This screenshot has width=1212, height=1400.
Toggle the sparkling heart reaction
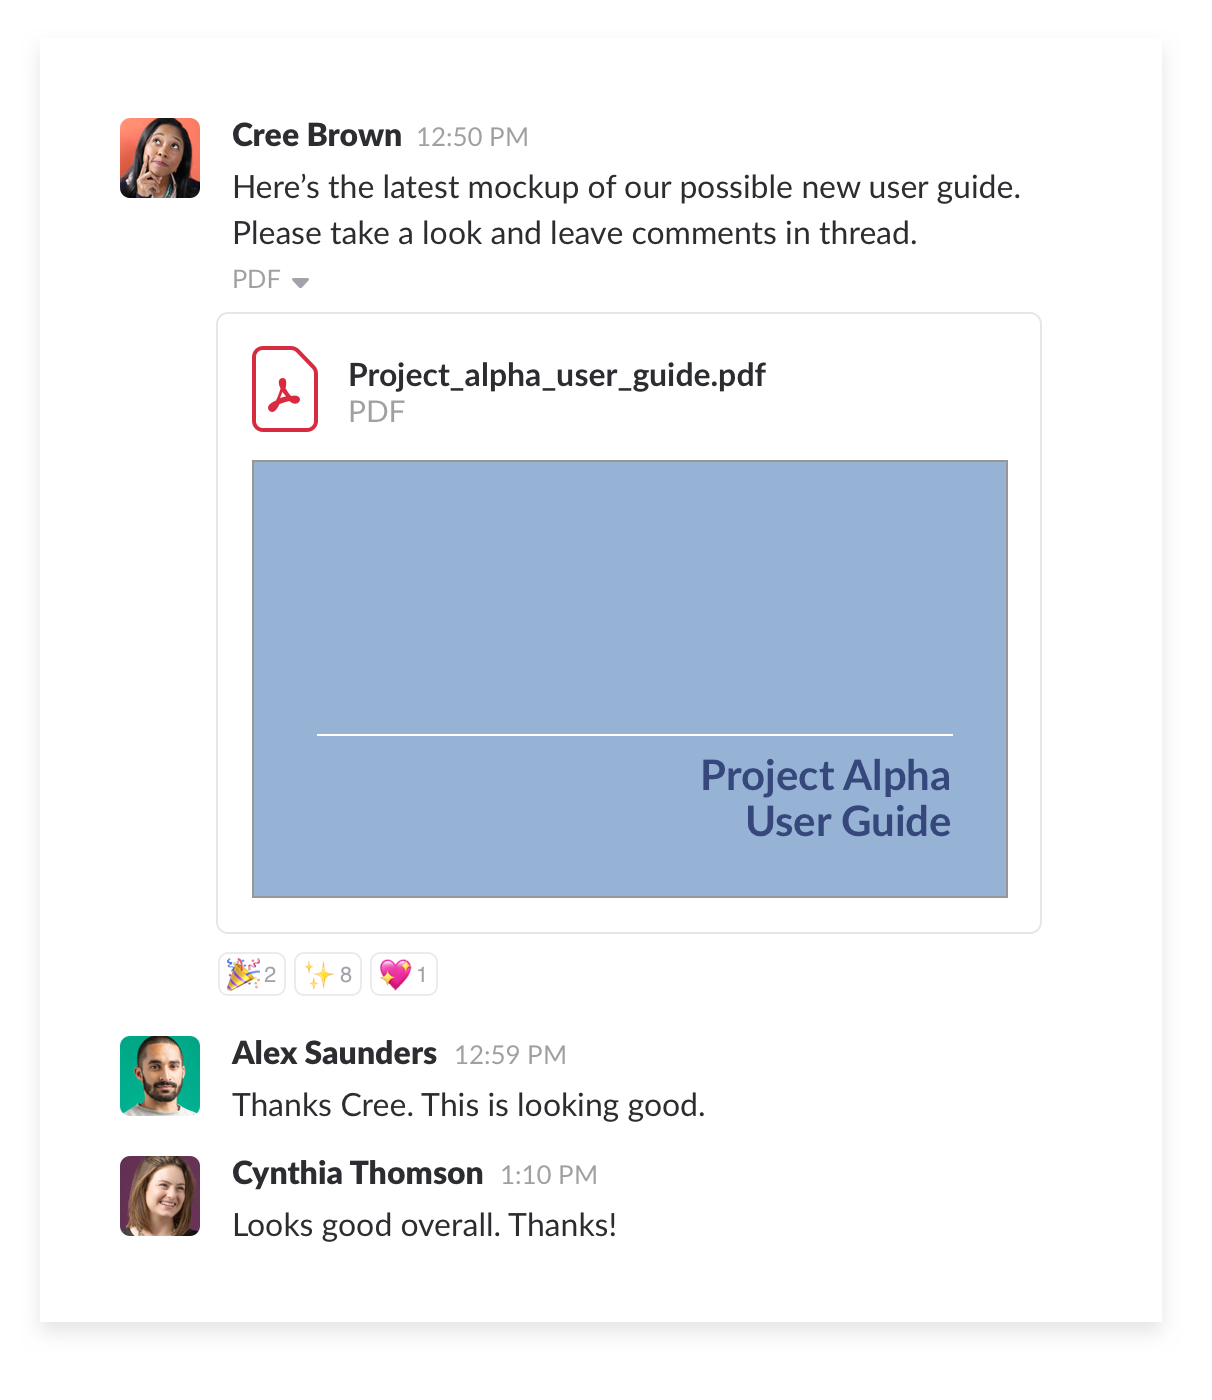404,974
